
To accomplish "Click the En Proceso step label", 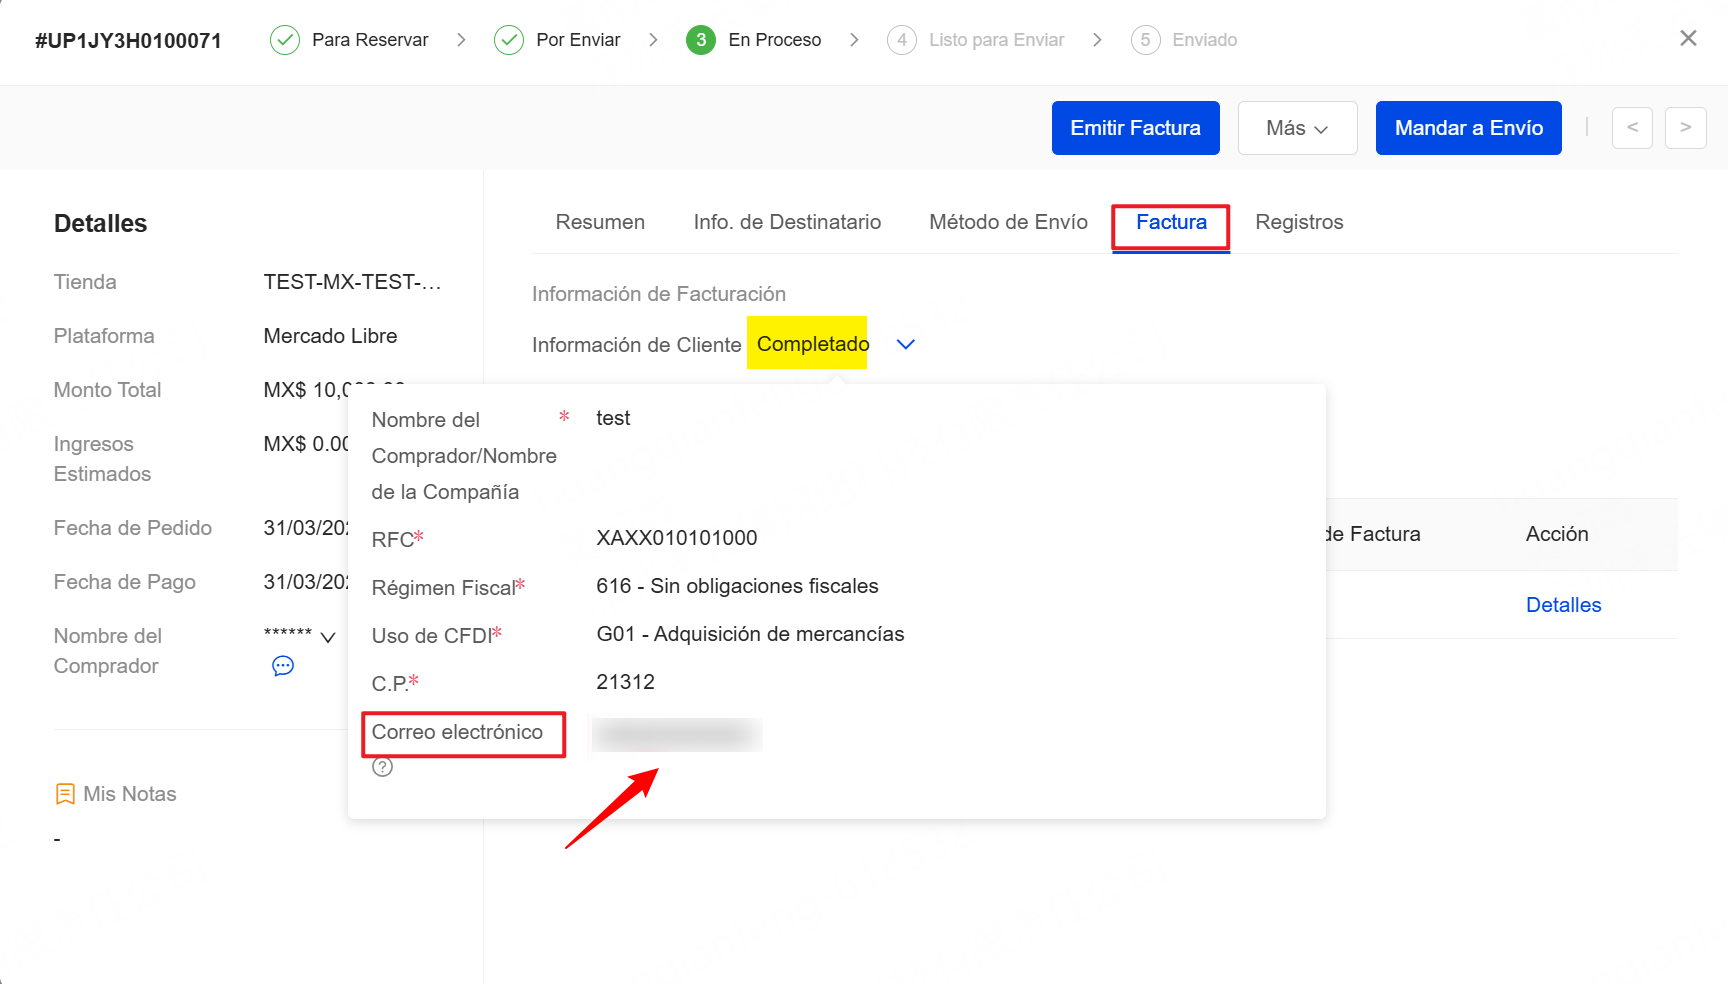I will pyautogui.click(x=775, y=40).
